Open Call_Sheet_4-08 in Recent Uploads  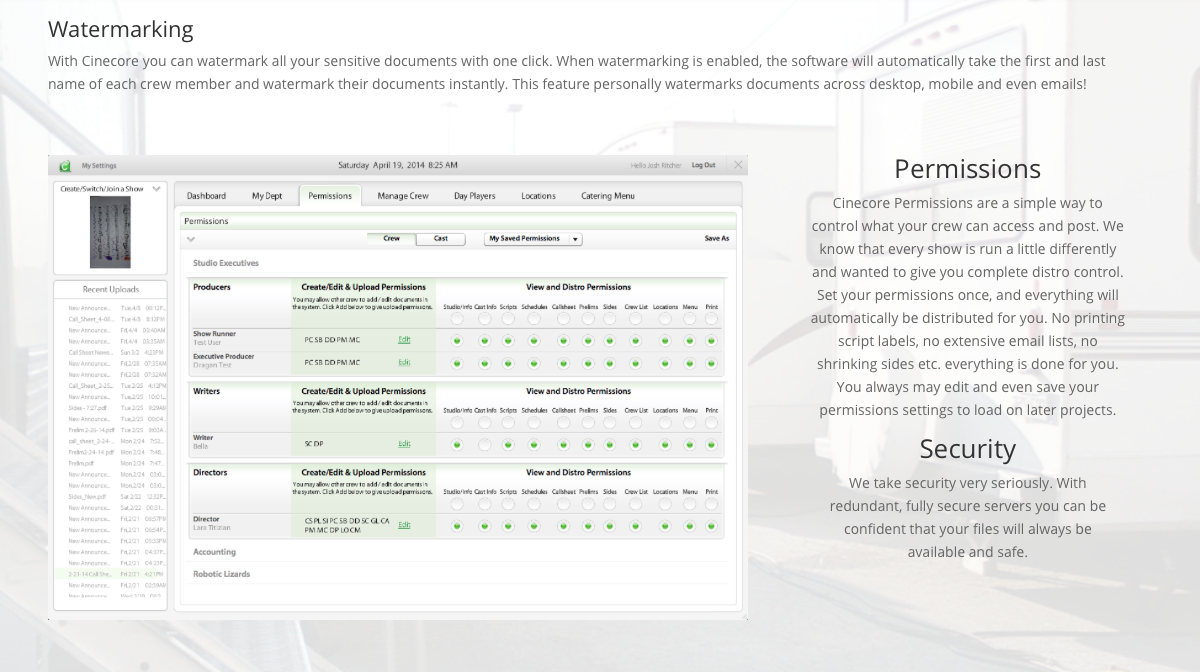click(x=116, y=319)
